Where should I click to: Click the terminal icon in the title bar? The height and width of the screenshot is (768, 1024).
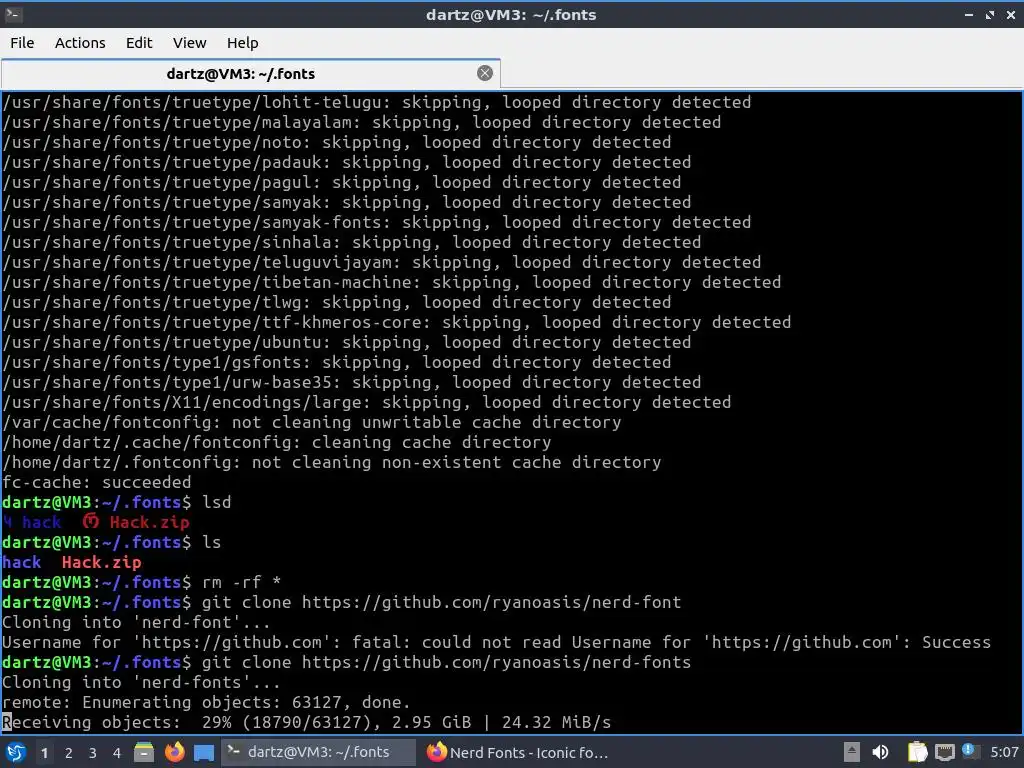13,14
